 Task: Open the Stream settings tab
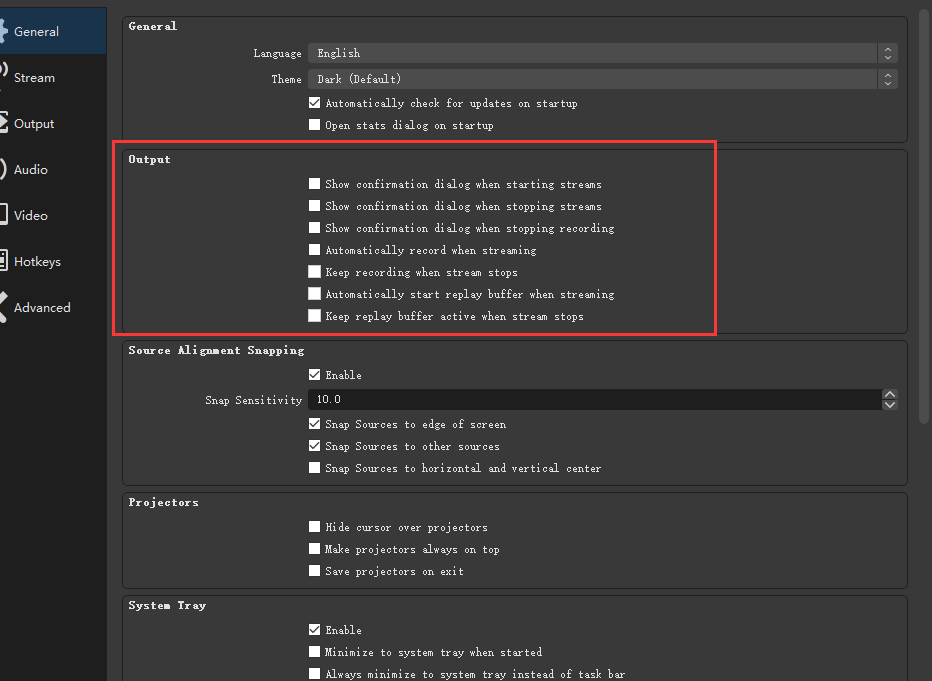coord(53,77)
